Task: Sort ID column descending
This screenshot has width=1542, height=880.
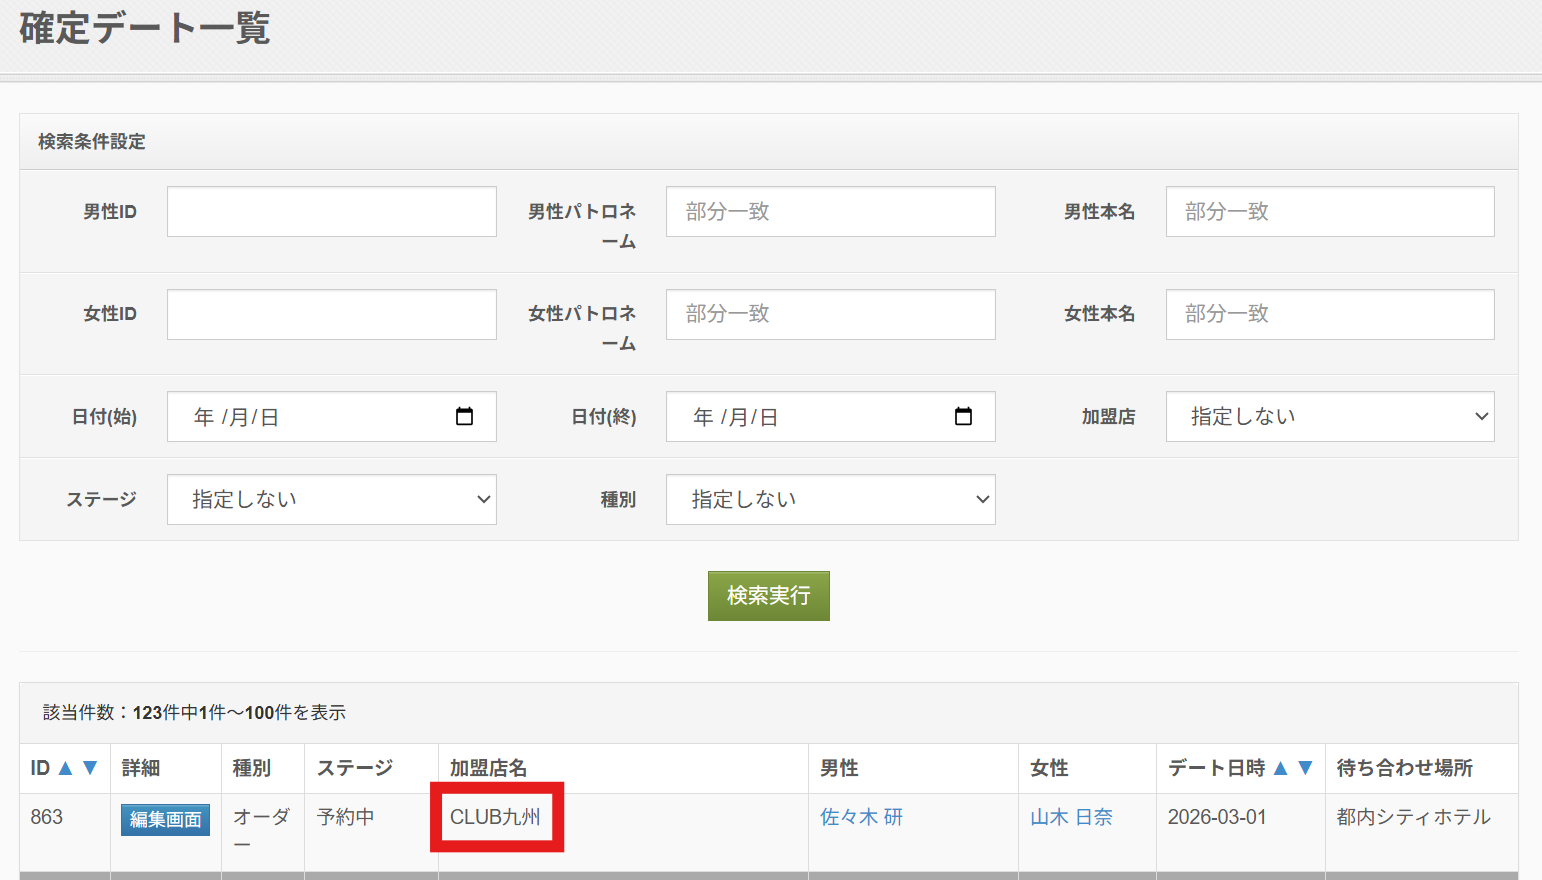Action: tap(90, 768)
